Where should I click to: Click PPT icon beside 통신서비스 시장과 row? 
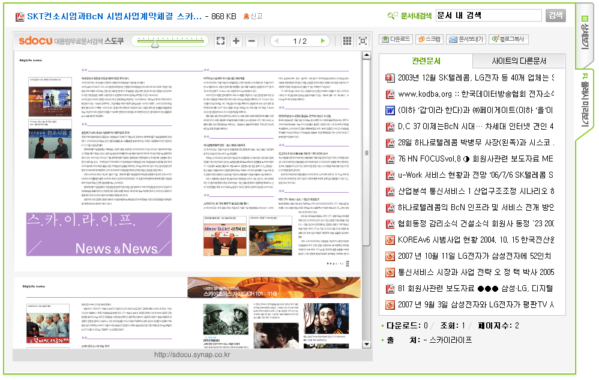coord(390,272)
